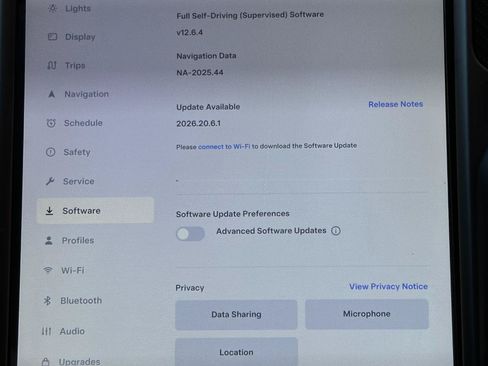Open the Release Notes link
This screenshot has width=488, height=366.
click(395, 104)
